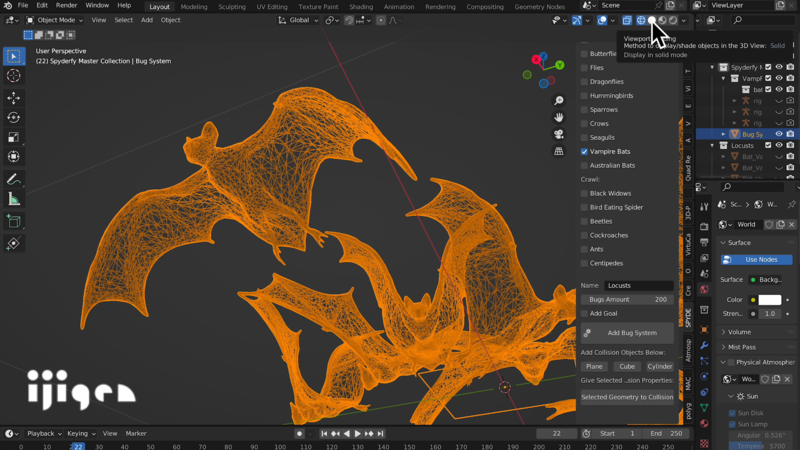Check the Australian Bats checkbox

click(584, 165)
